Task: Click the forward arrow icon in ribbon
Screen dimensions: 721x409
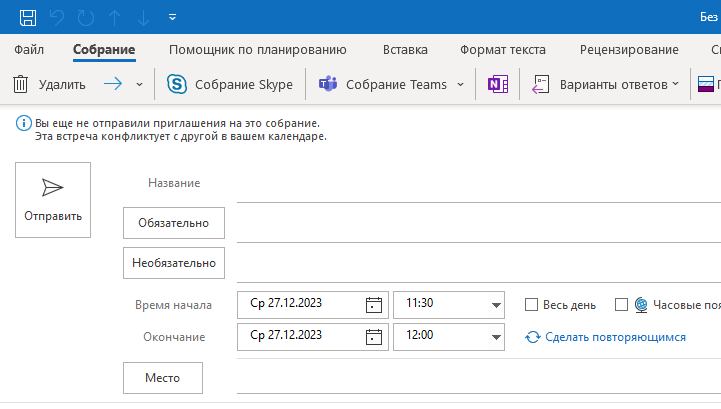Action: 113,84
